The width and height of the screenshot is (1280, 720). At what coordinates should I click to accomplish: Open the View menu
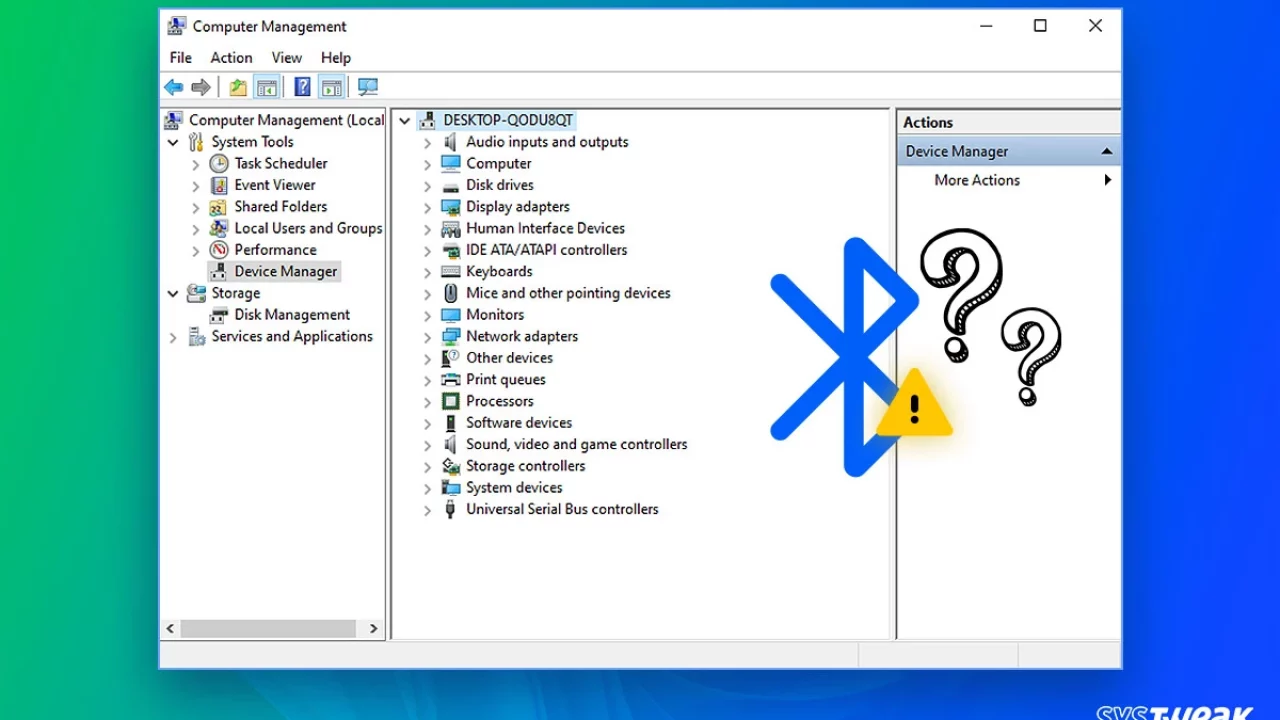click(286, 58)
